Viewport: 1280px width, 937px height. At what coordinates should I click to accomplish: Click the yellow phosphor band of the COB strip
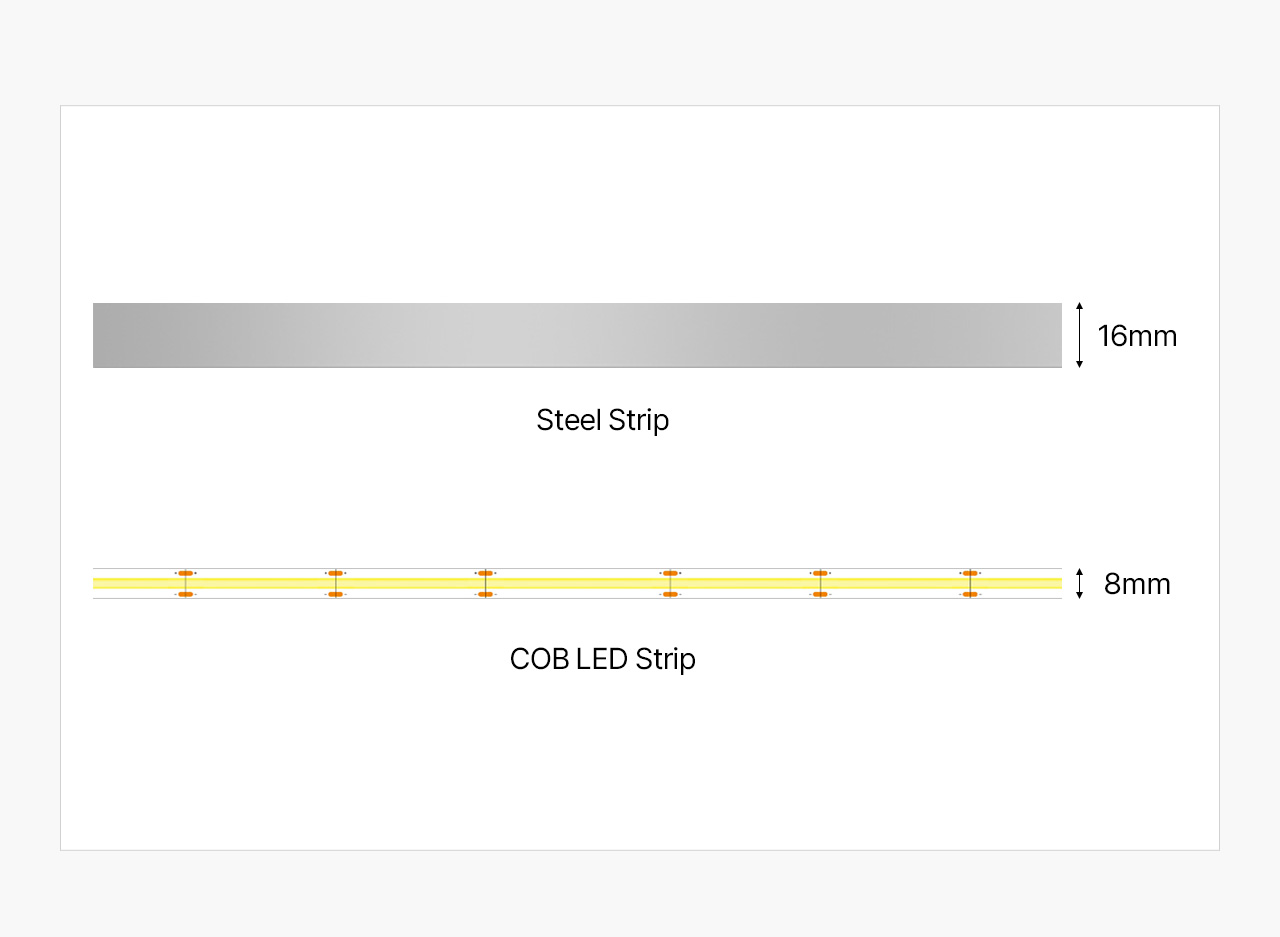[x=577, y=583]
